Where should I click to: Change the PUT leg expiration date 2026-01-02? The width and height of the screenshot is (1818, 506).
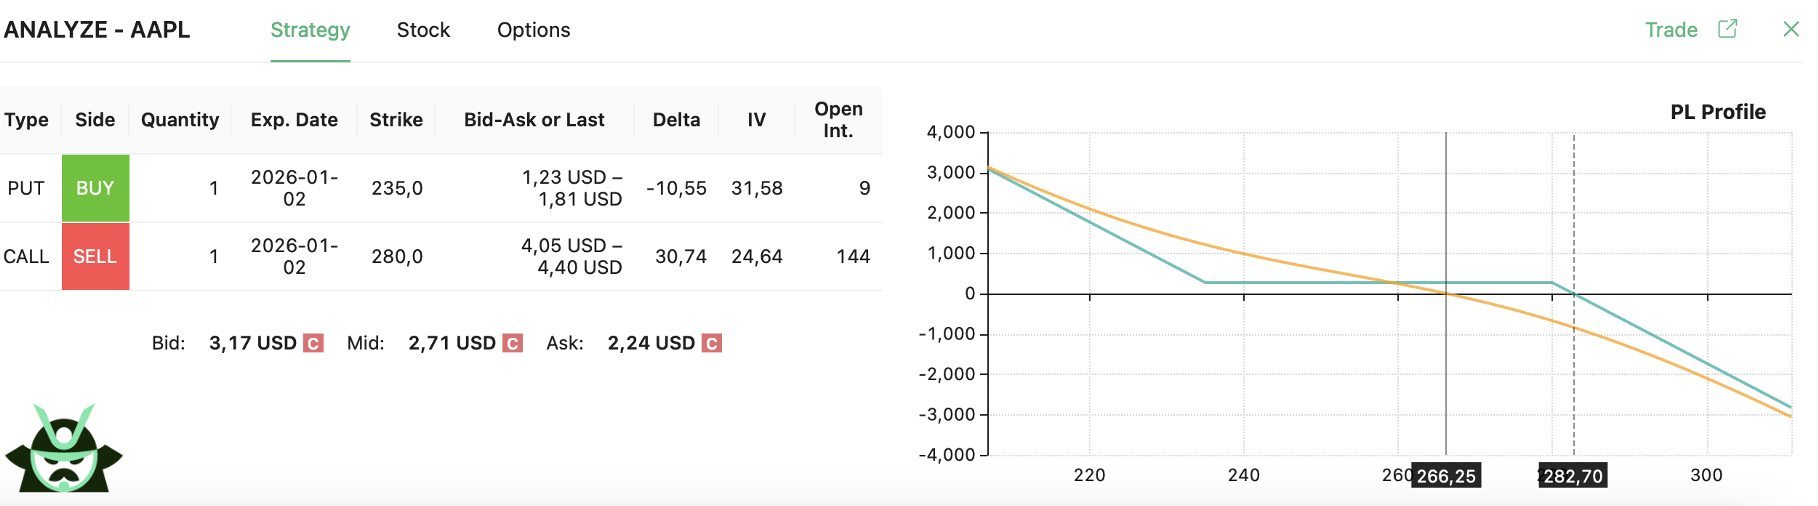pos(294,188)
